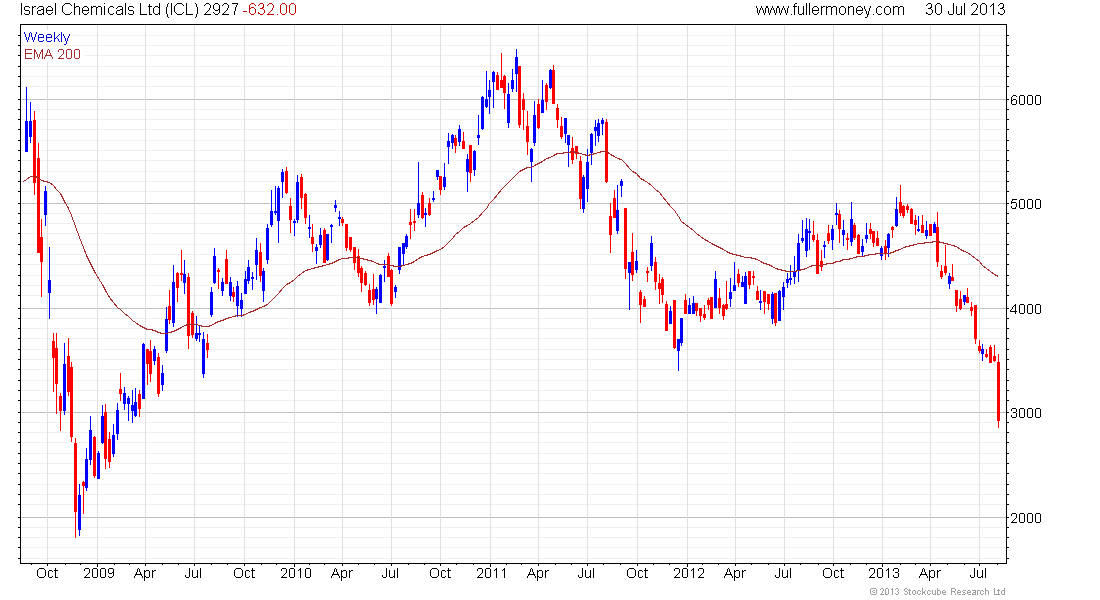Click the 2012 year axis label
1100x600 pixels.
[x=688, y=573]
